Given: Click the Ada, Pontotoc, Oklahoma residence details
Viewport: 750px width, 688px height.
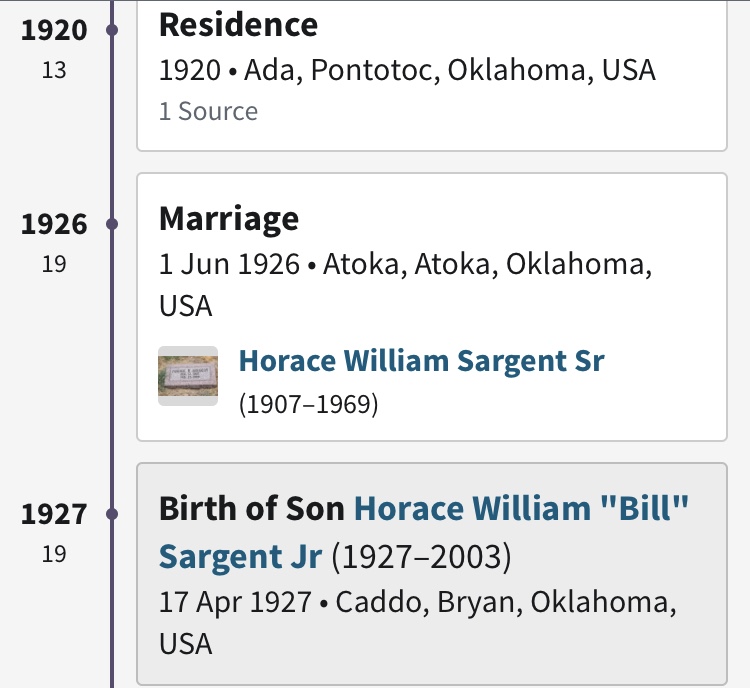Looking at the screenshot, I should [x=407, y=70].
